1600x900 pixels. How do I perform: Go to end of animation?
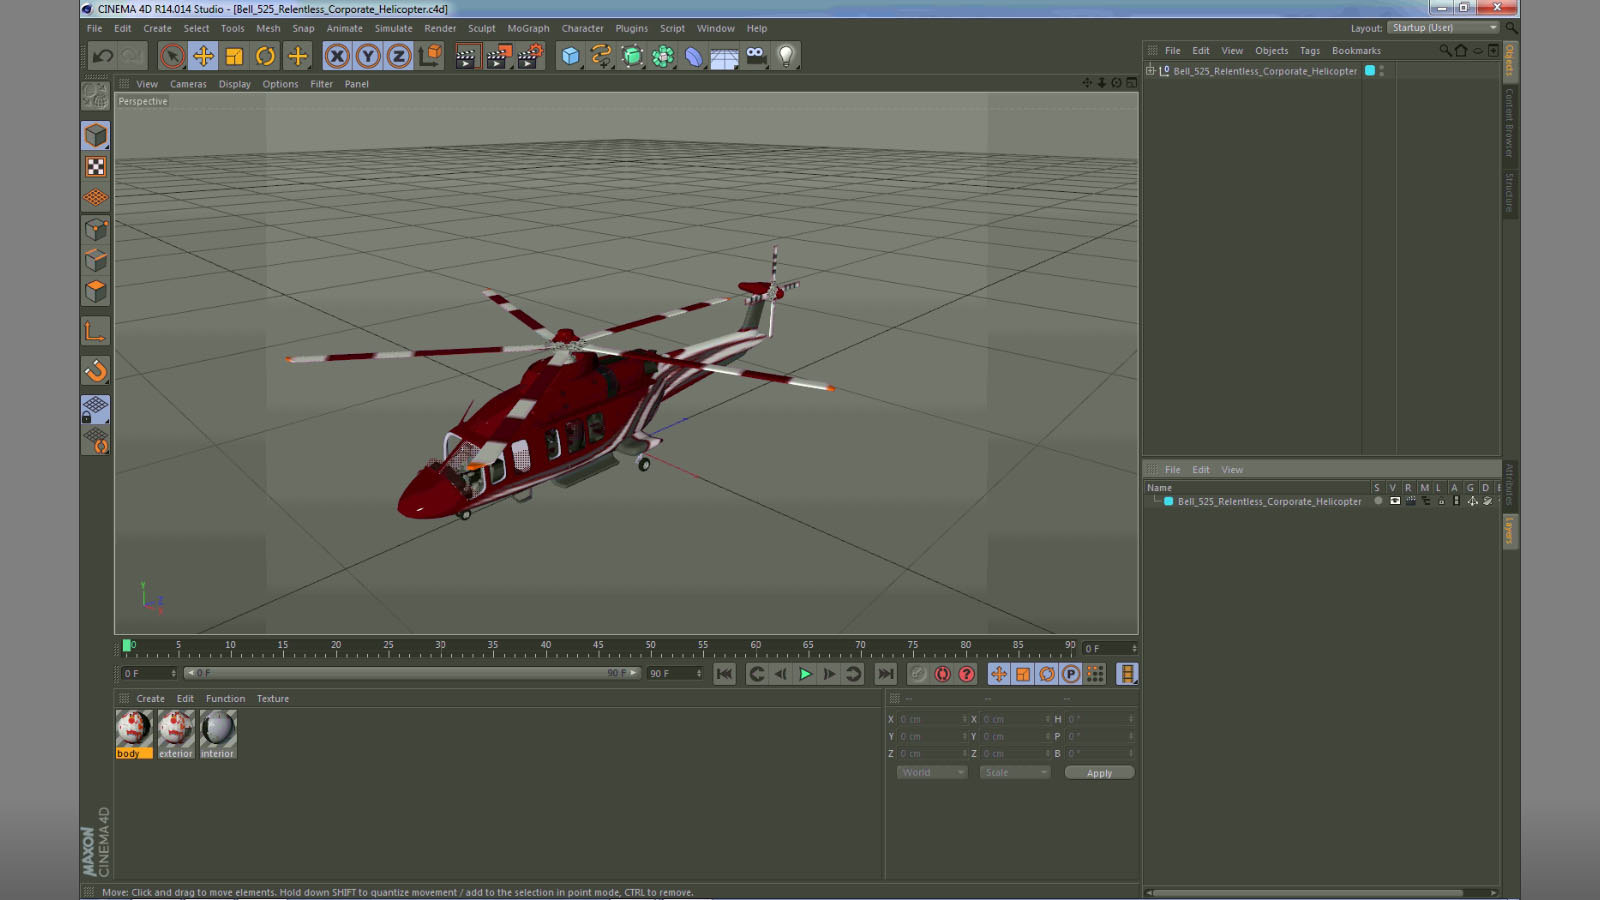[885, 674]
